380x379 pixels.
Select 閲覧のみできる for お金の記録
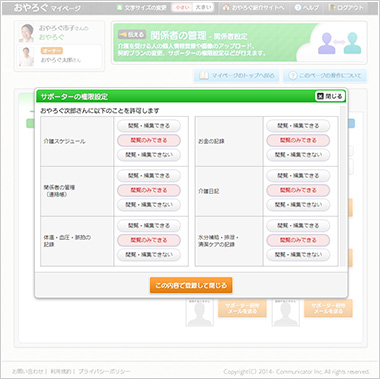point(298,140)
